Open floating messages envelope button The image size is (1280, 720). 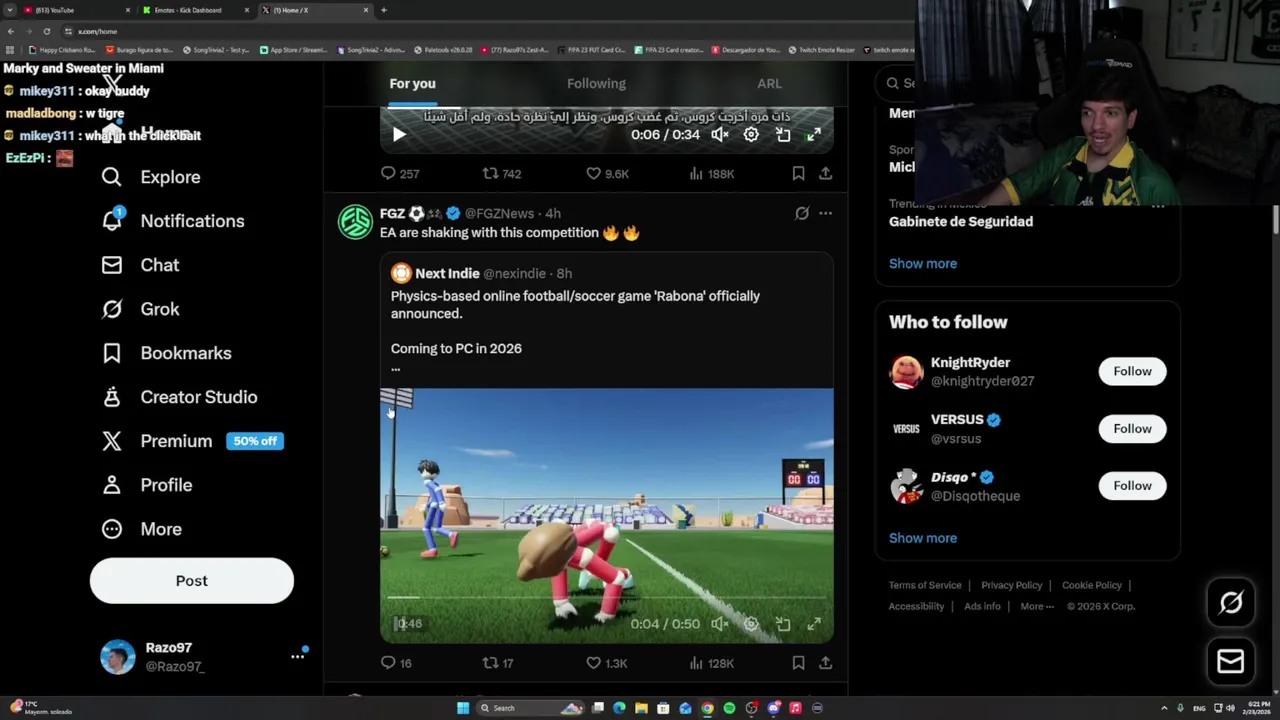click(x=1231, y=661)
